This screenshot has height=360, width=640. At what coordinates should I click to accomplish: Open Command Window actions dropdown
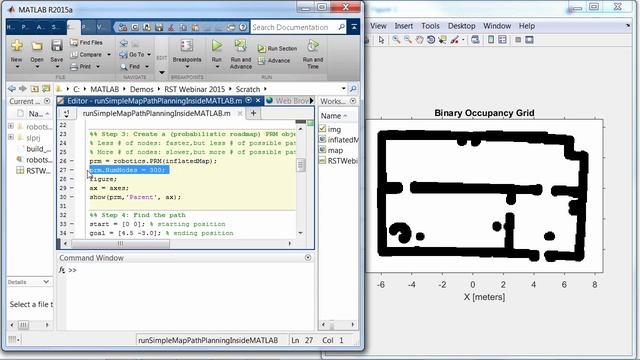coord(308,258)
